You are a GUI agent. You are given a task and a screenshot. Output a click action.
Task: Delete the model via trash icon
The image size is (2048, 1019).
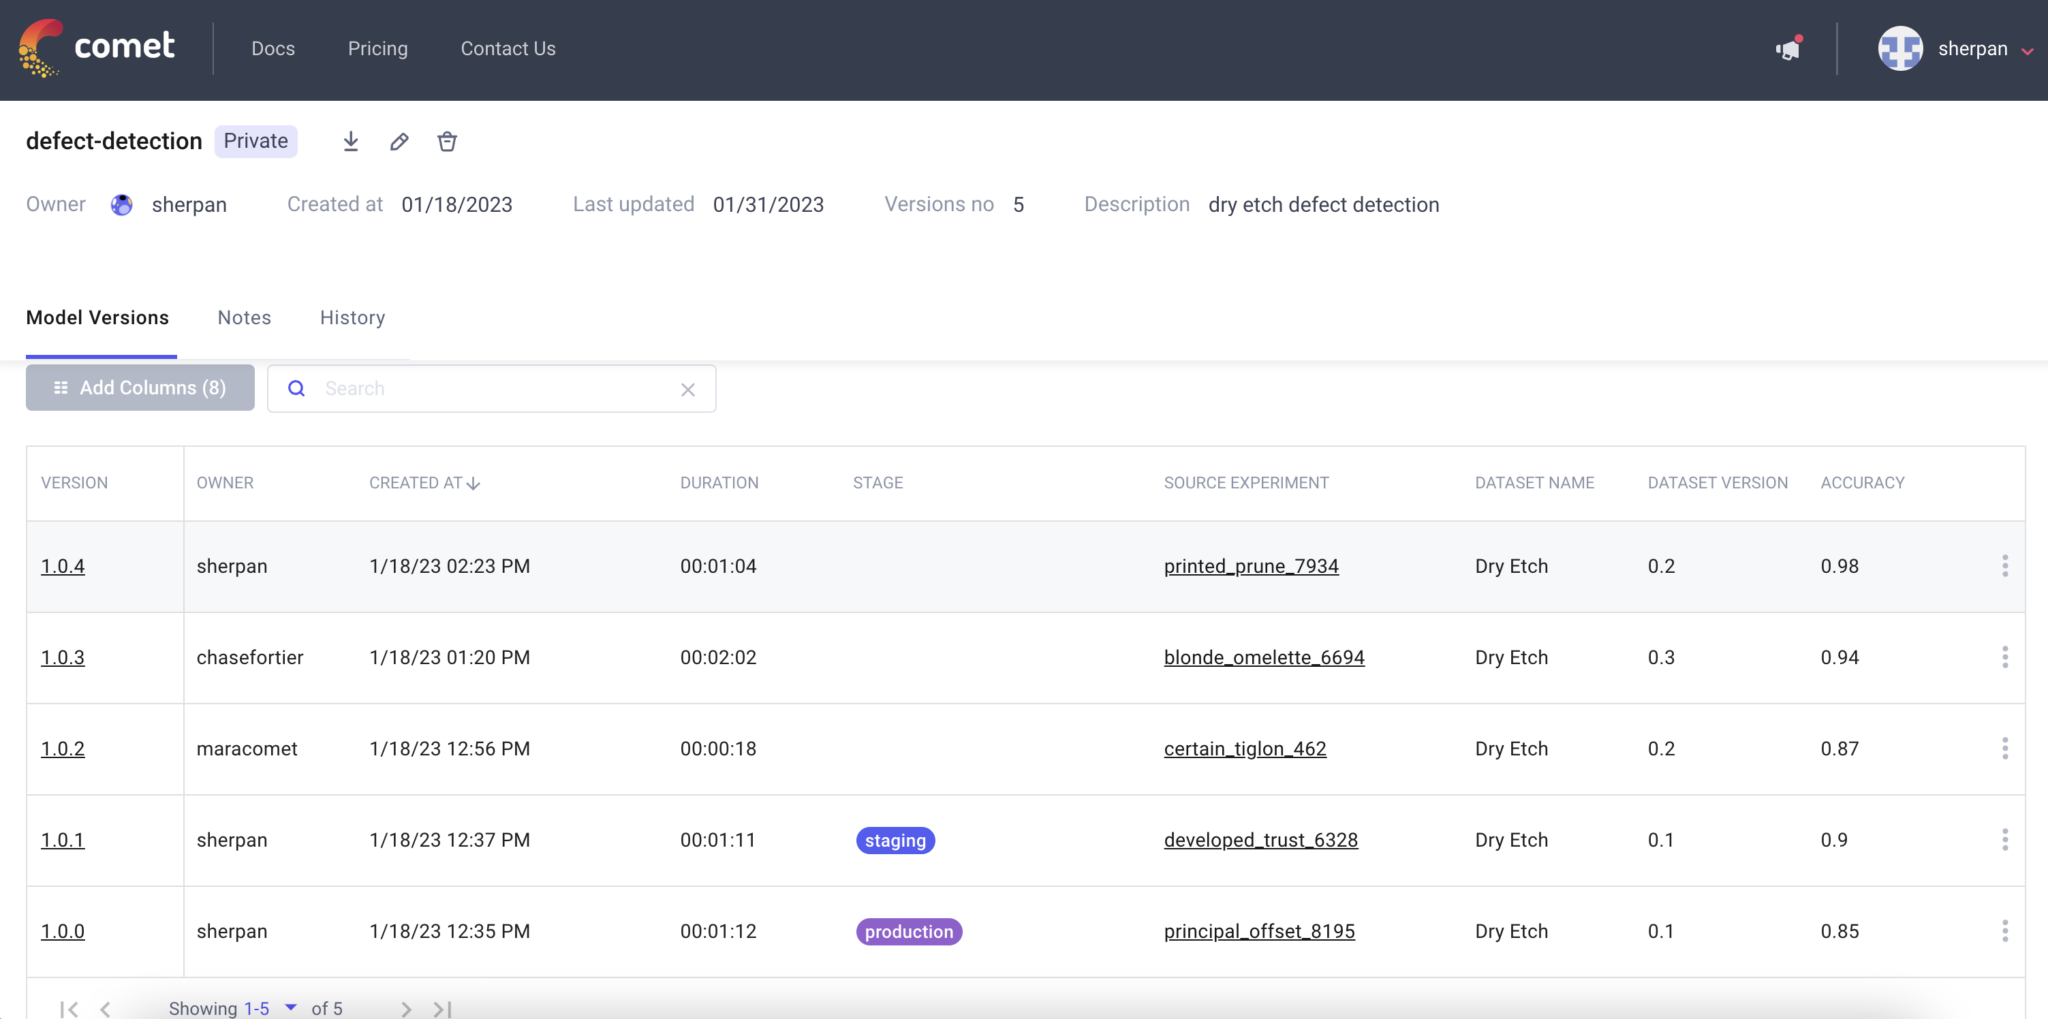447,142
